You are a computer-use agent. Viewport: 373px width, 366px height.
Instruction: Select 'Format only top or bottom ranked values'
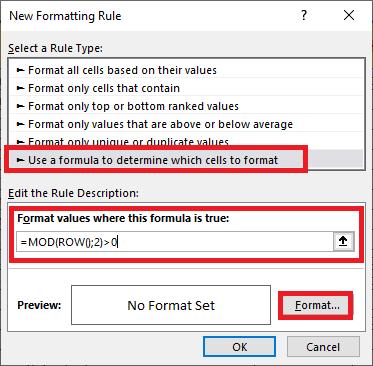186,106
